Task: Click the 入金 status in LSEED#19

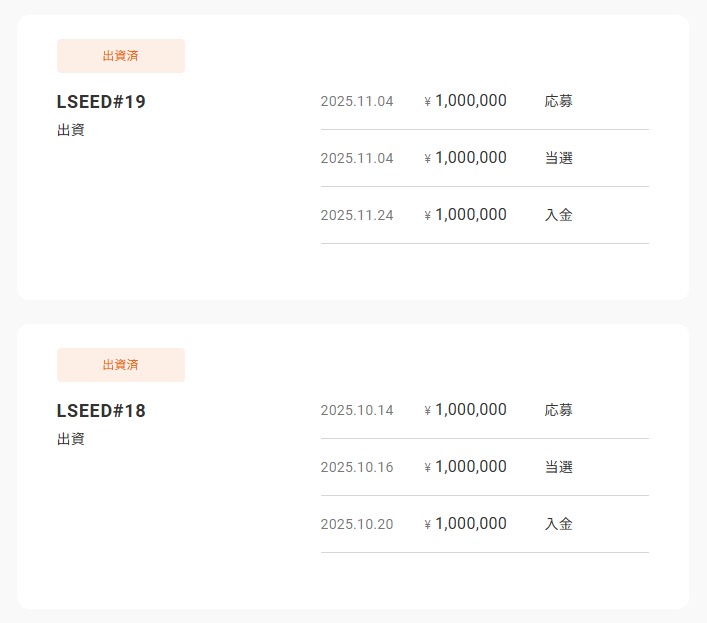Action: coord(559,215)
